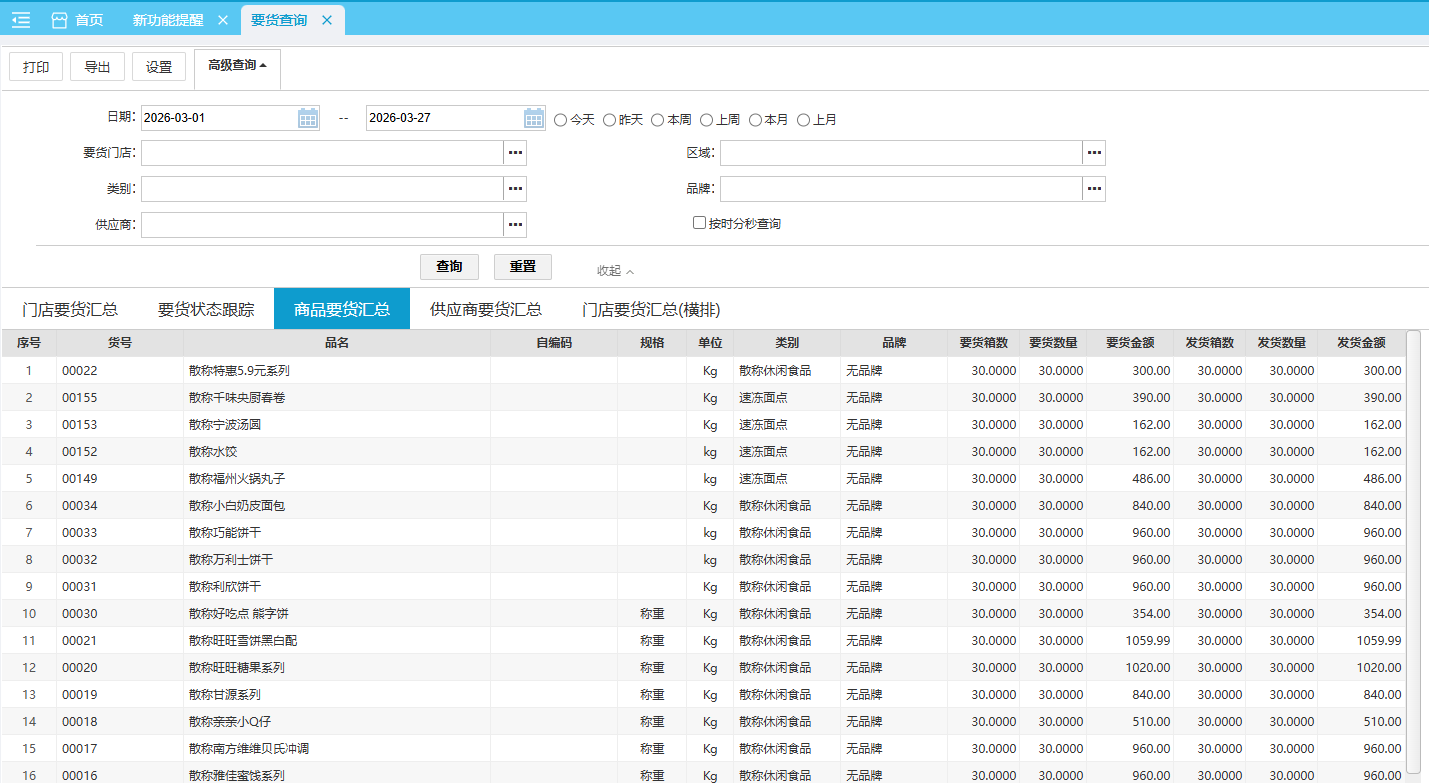
Task: Close the 新功能提醒 tab
Action: (222, 20)
